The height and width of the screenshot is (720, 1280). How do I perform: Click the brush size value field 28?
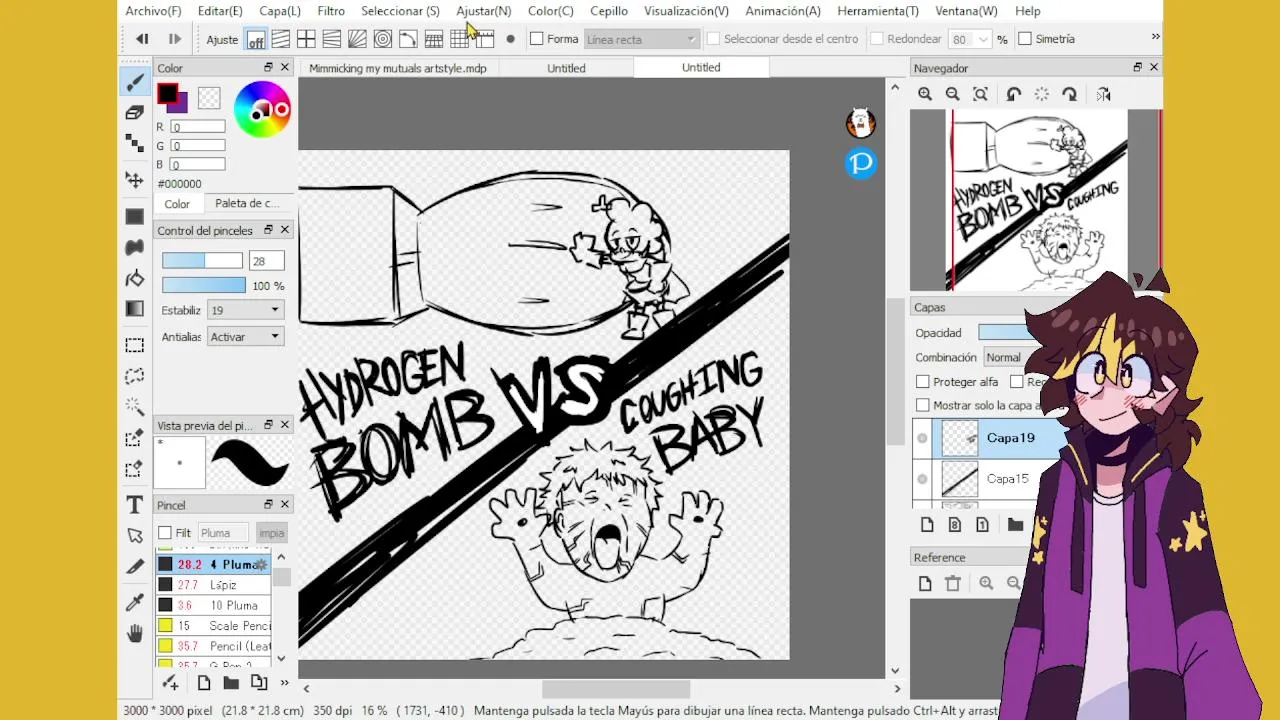pos(267,261)
